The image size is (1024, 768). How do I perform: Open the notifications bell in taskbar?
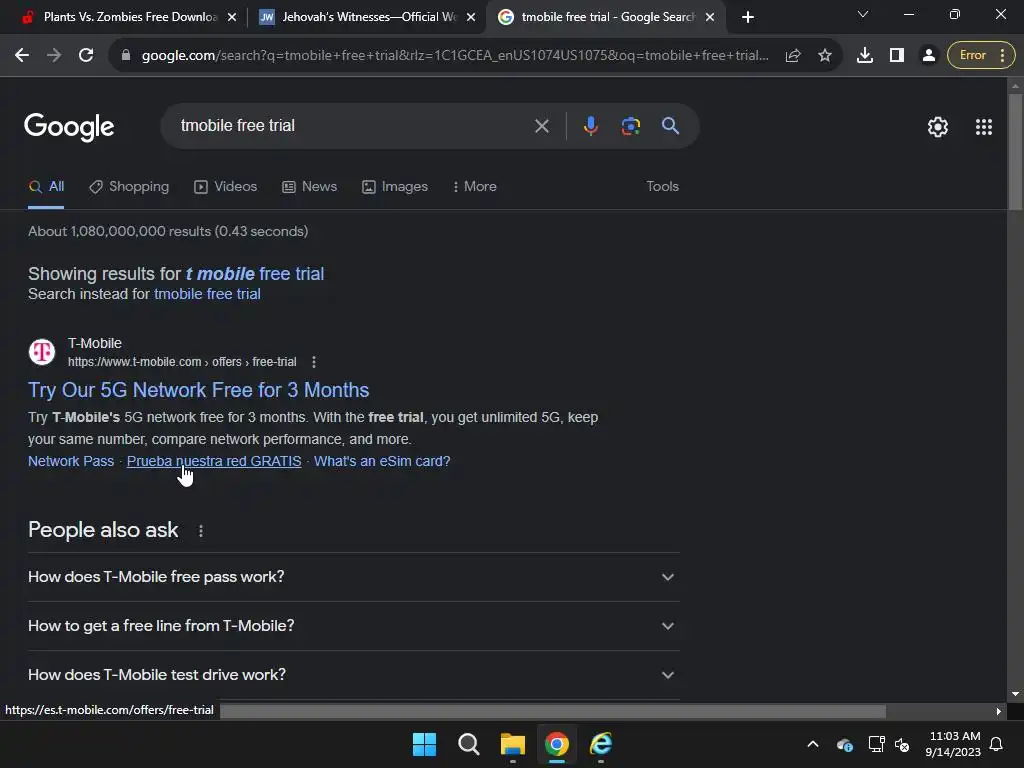click(997, 744)
